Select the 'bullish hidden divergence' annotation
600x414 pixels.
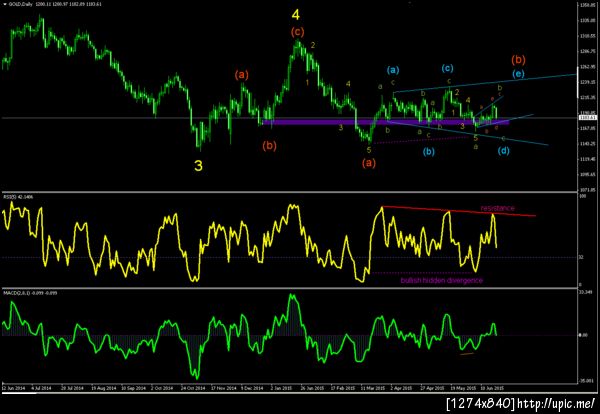[x=442, y=280]
